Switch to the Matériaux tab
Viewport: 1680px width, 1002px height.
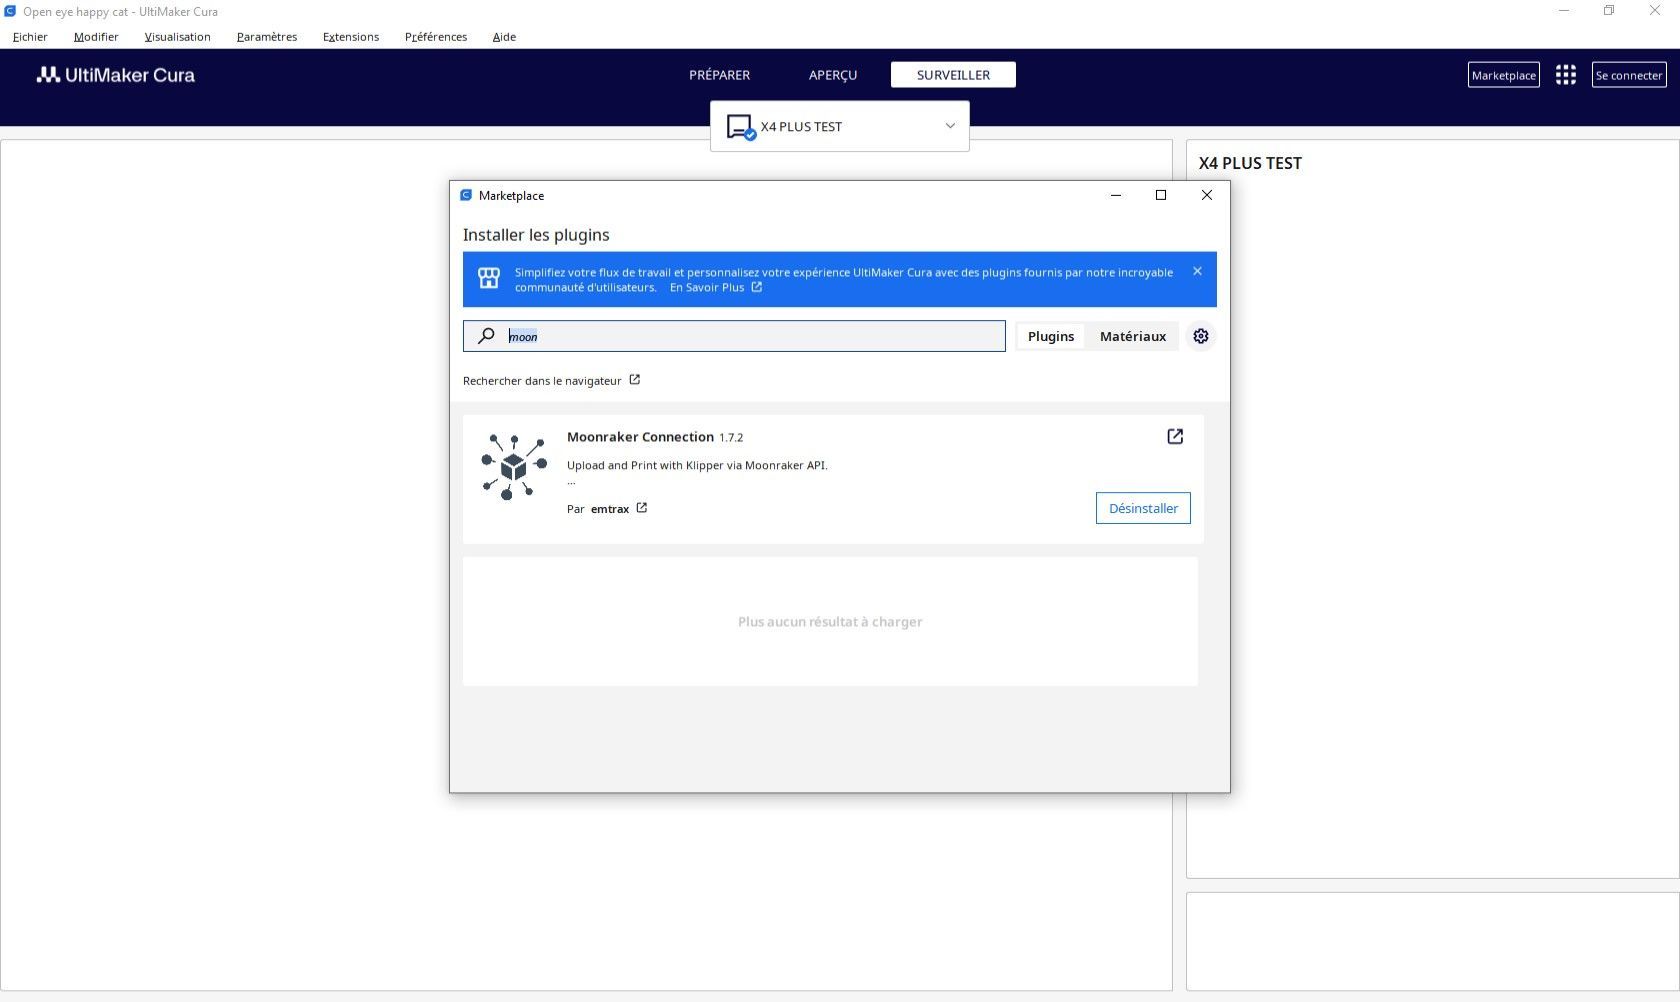[x=1133, y=336]
